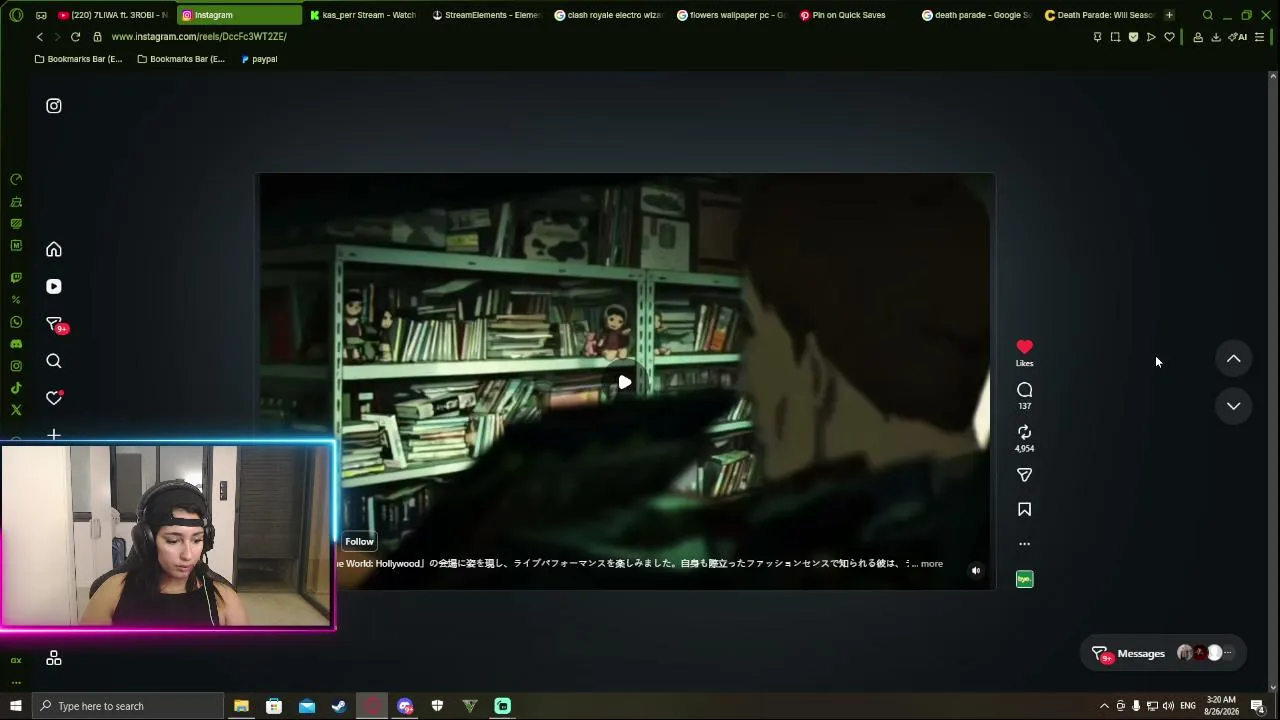Open the taskbar clock showing 3:20 AM
The width and height of the screenshot is (1280, 720).
1221,706
